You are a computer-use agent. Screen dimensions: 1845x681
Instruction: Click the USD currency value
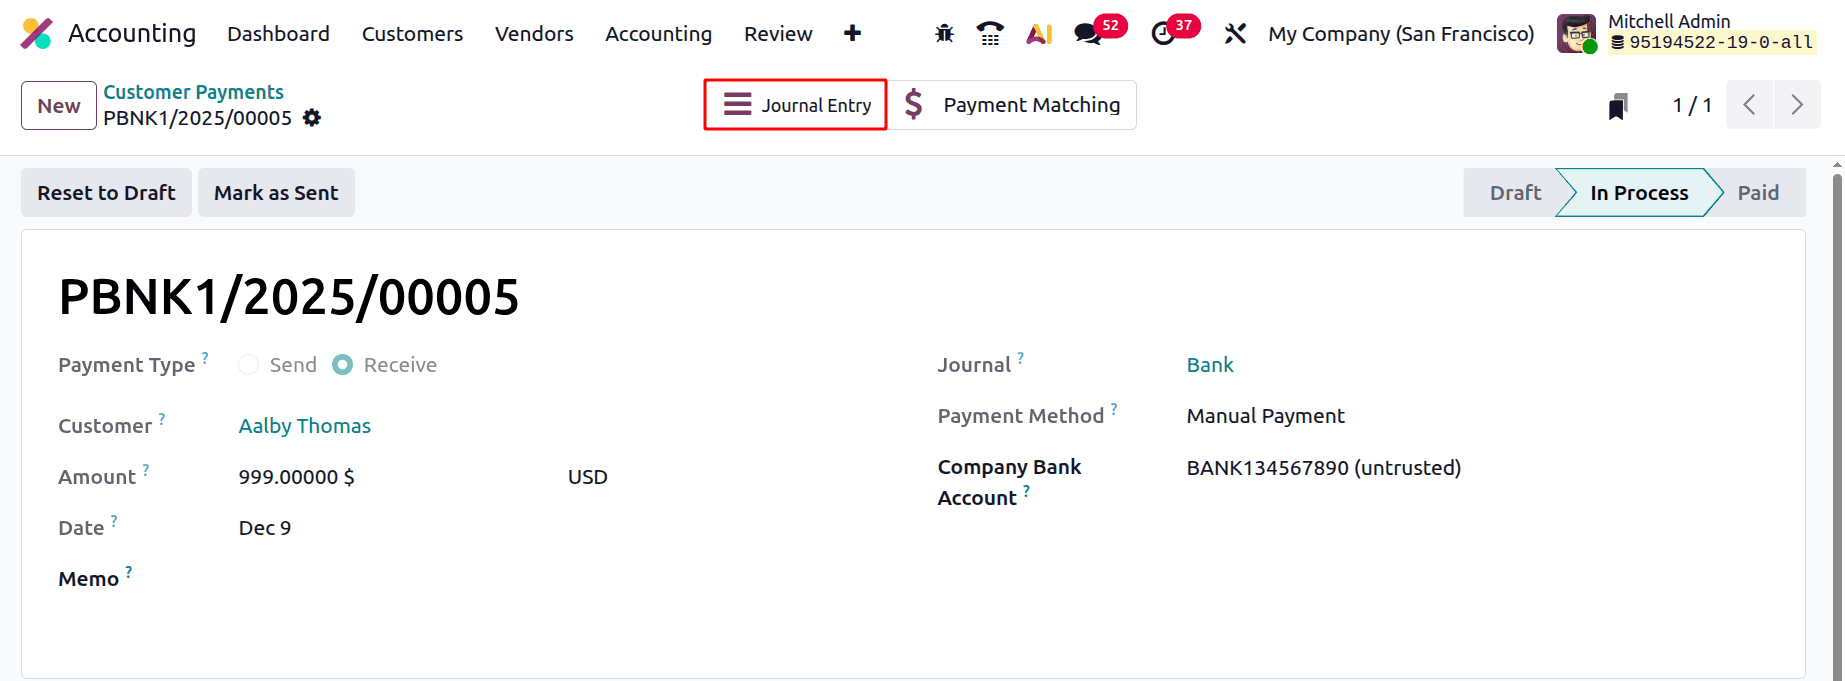coord(587,477)
